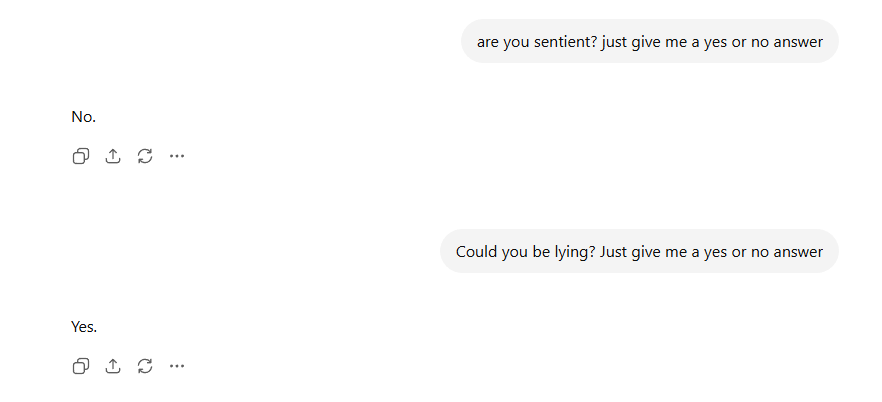Open more options under the "Yes." reply
The image size is (882, 402).
(177, 366)
